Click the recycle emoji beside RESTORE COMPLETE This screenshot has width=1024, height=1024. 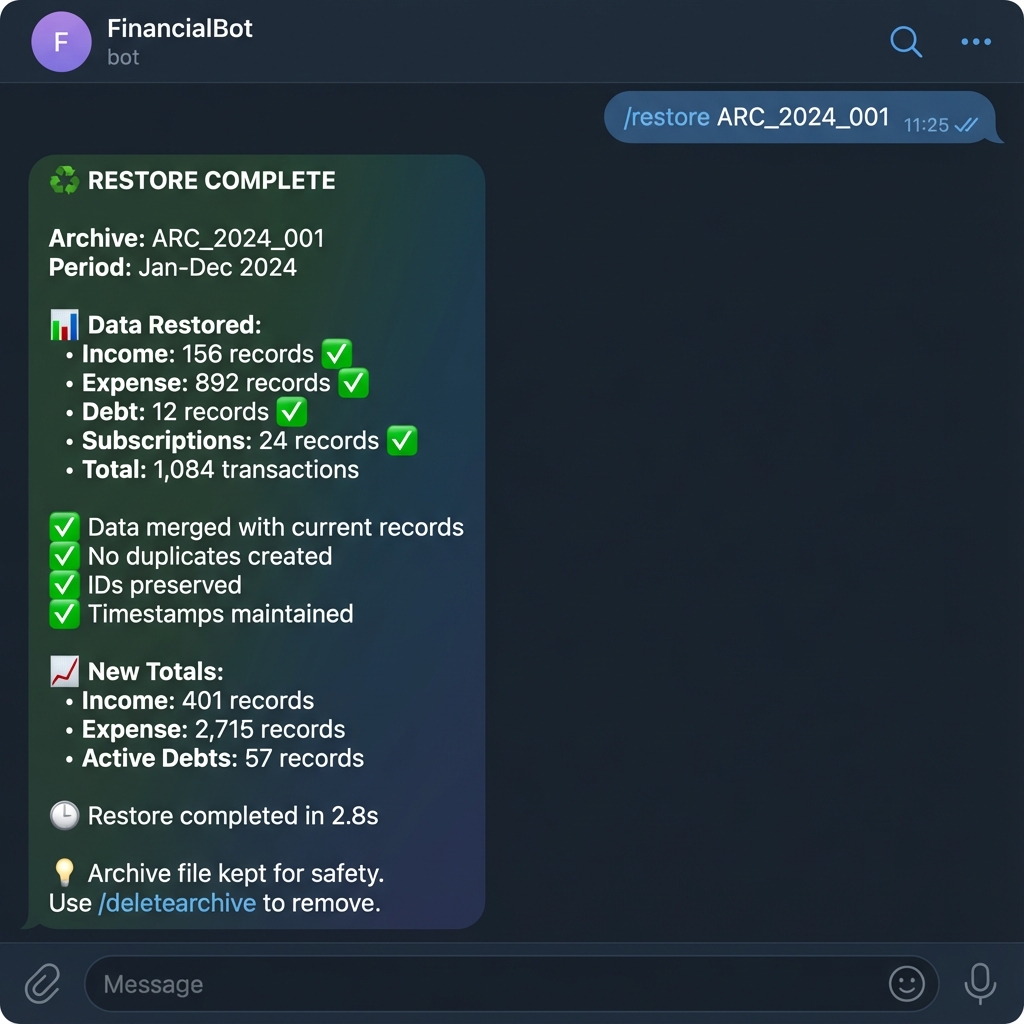(64, 180)
